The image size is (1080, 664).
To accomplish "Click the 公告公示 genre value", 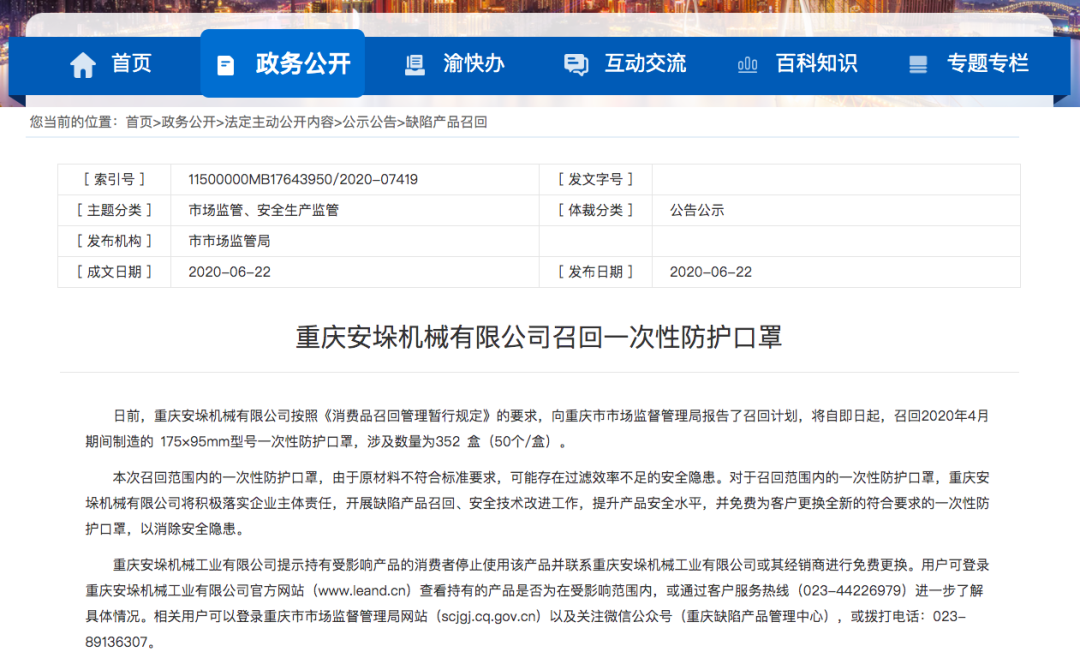I will (697, 210).
